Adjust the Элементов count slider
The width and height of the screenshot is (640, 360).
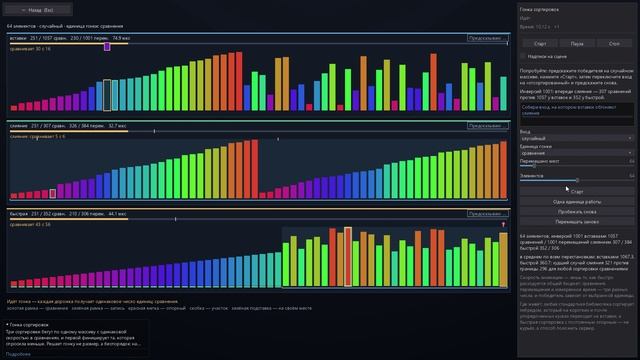click(577, 180)
